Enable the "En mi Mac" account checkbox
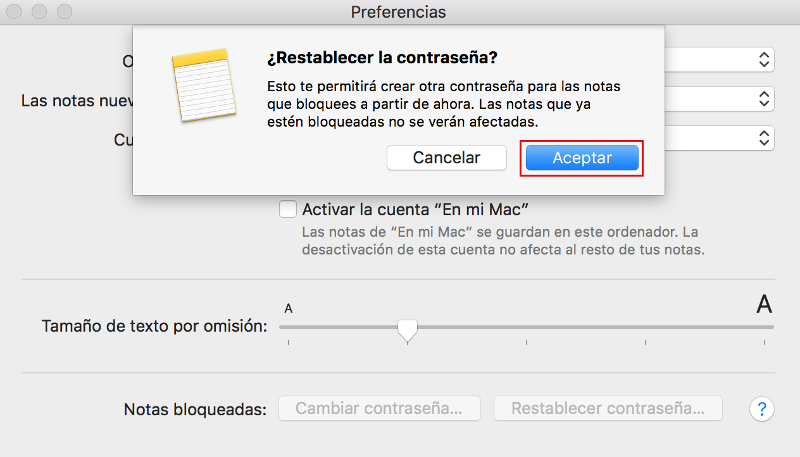The width and height of the screenshot is (800, 457). tap(288, 210)
